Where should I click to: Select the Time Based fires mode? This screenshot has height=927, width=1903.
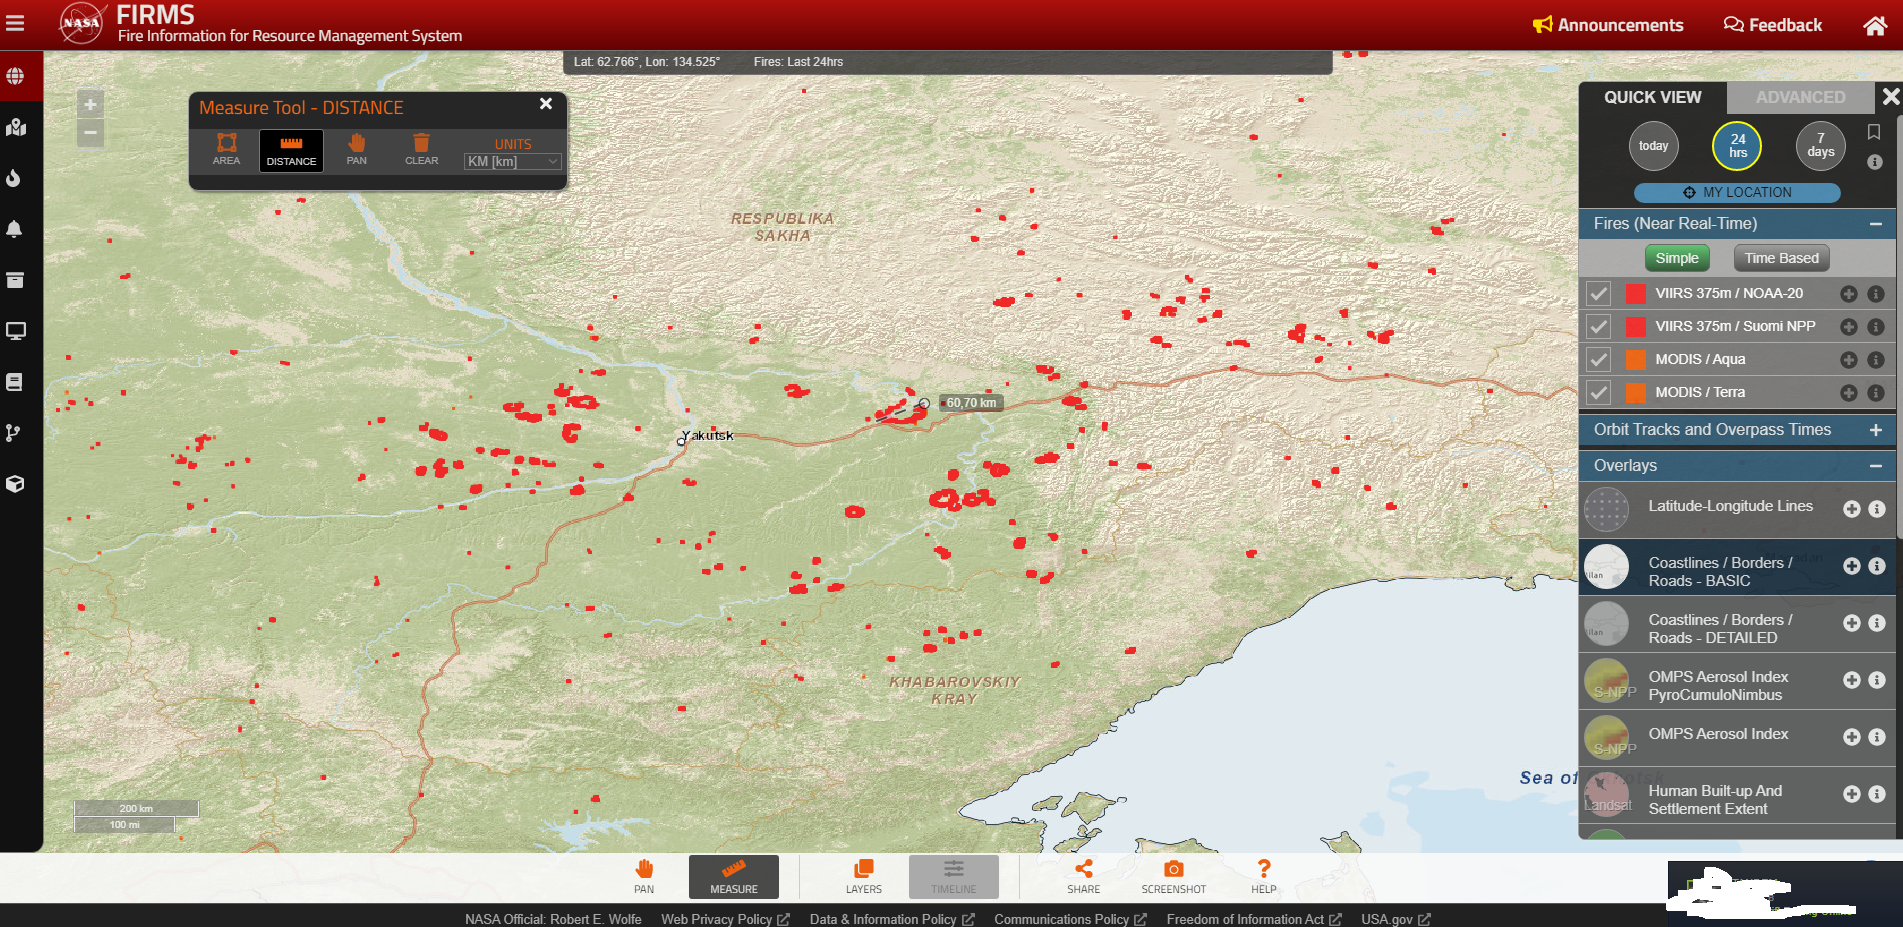pos(1781,258)
